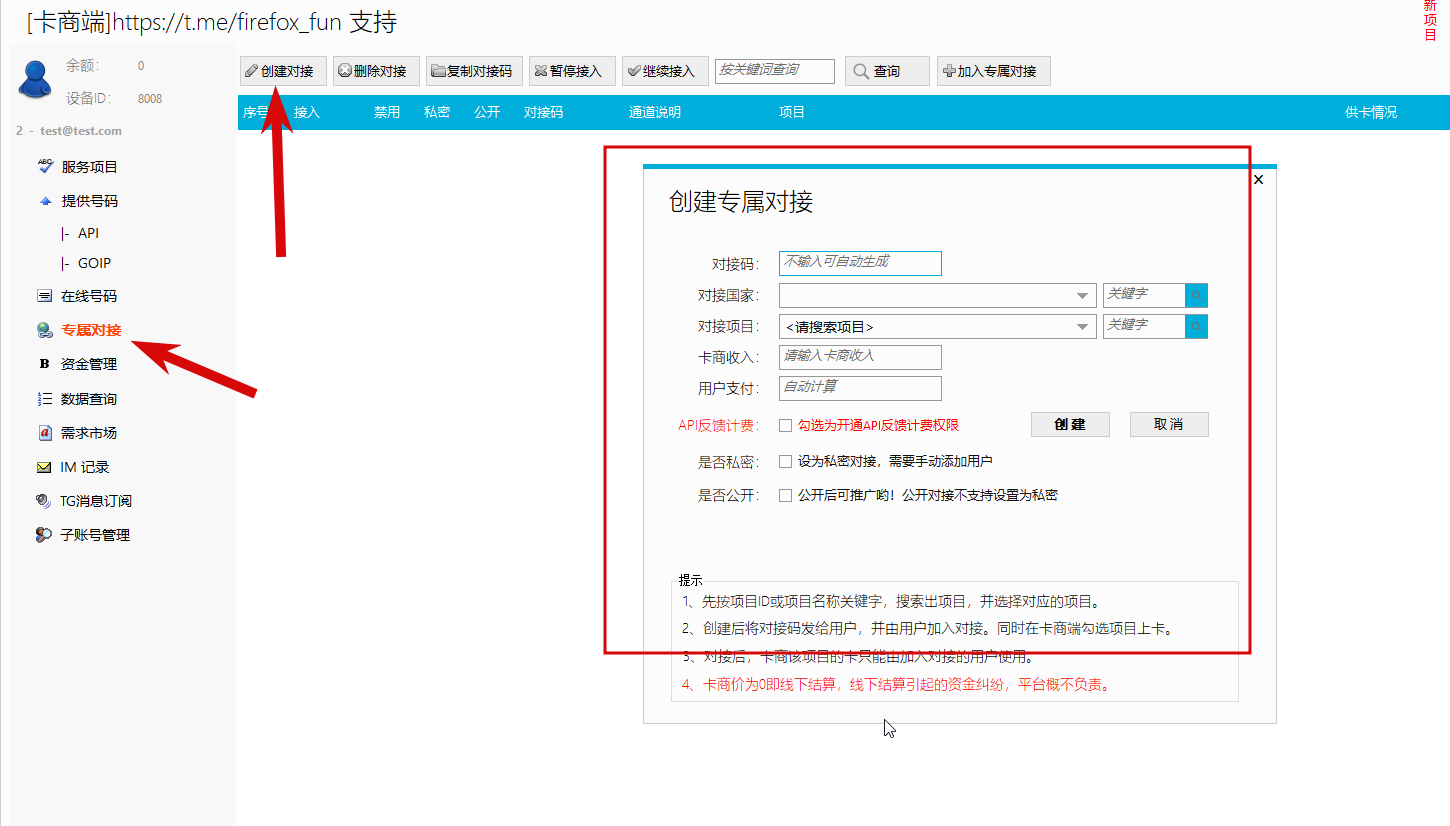Click the 用户支付 input field
The width and height of the screenshot is (1450, 826).
pyautogui.click(x=860, y=388)
